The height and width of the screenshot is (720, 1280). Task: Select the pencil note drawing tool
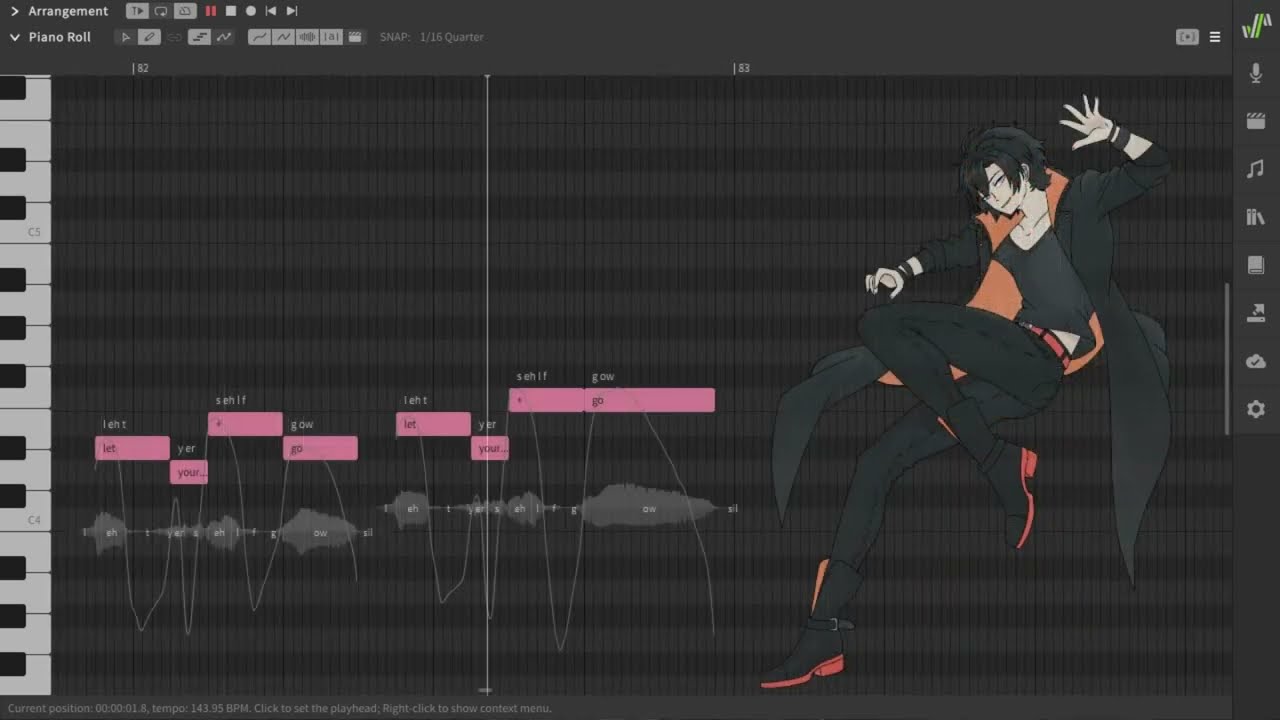pos(149,37)
